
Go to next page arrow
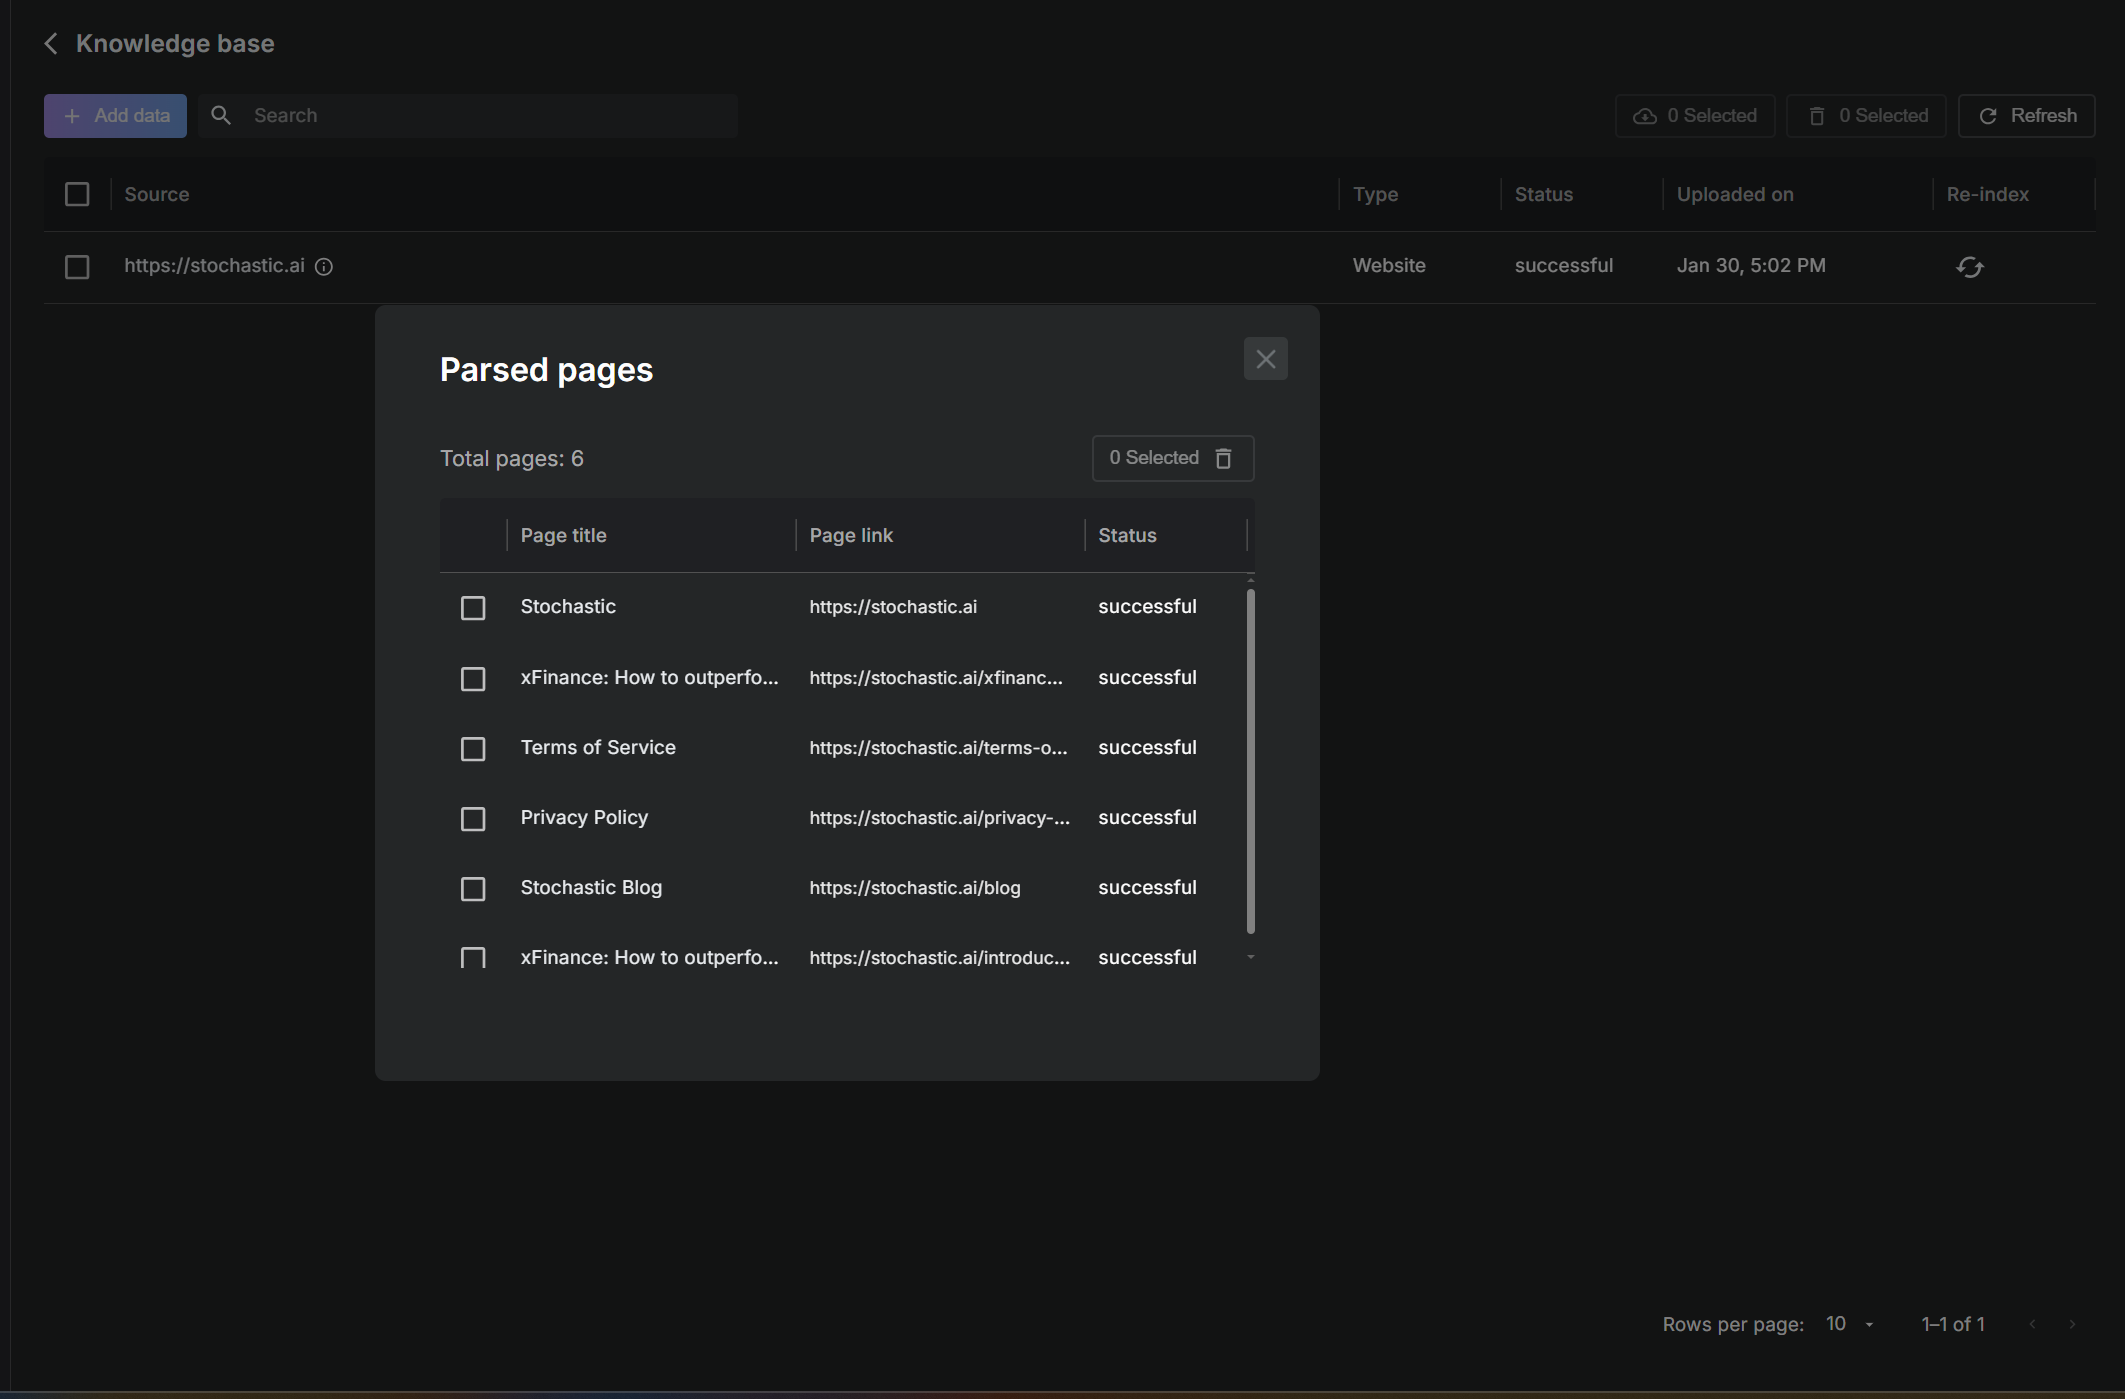tap(2072, 1324)
